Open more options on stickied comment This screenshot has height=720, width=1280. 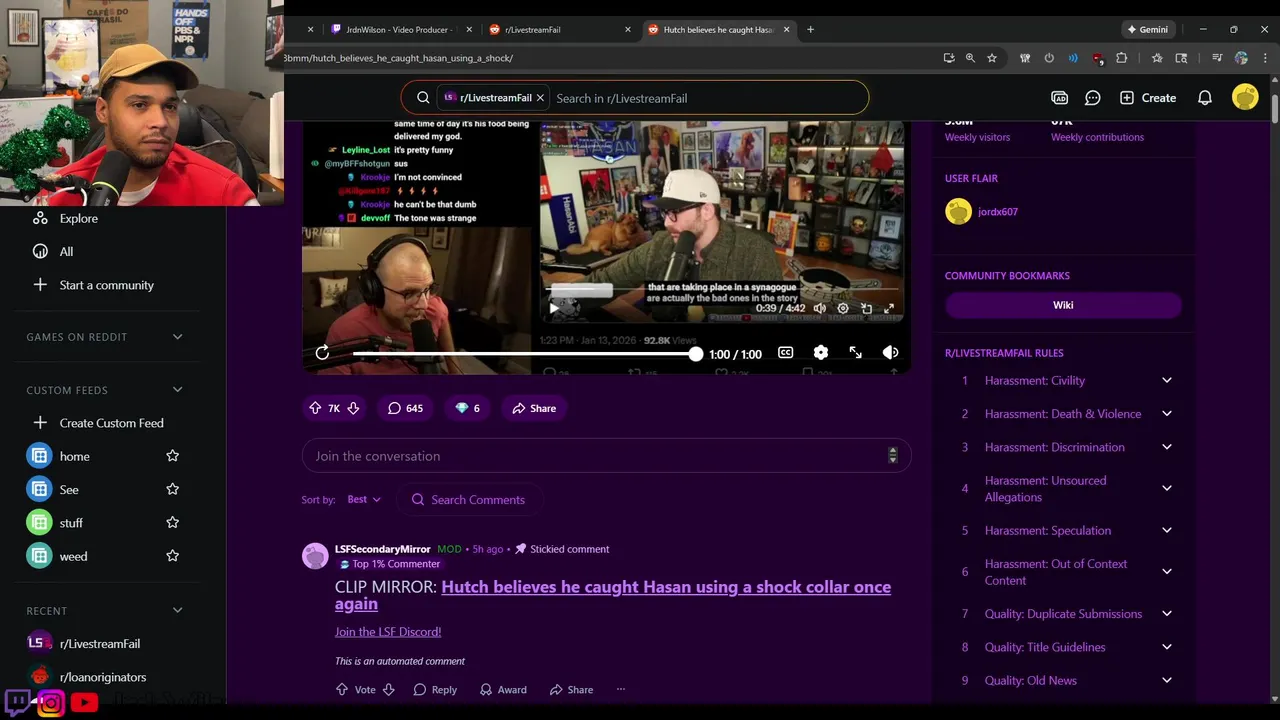click(621, 690)
